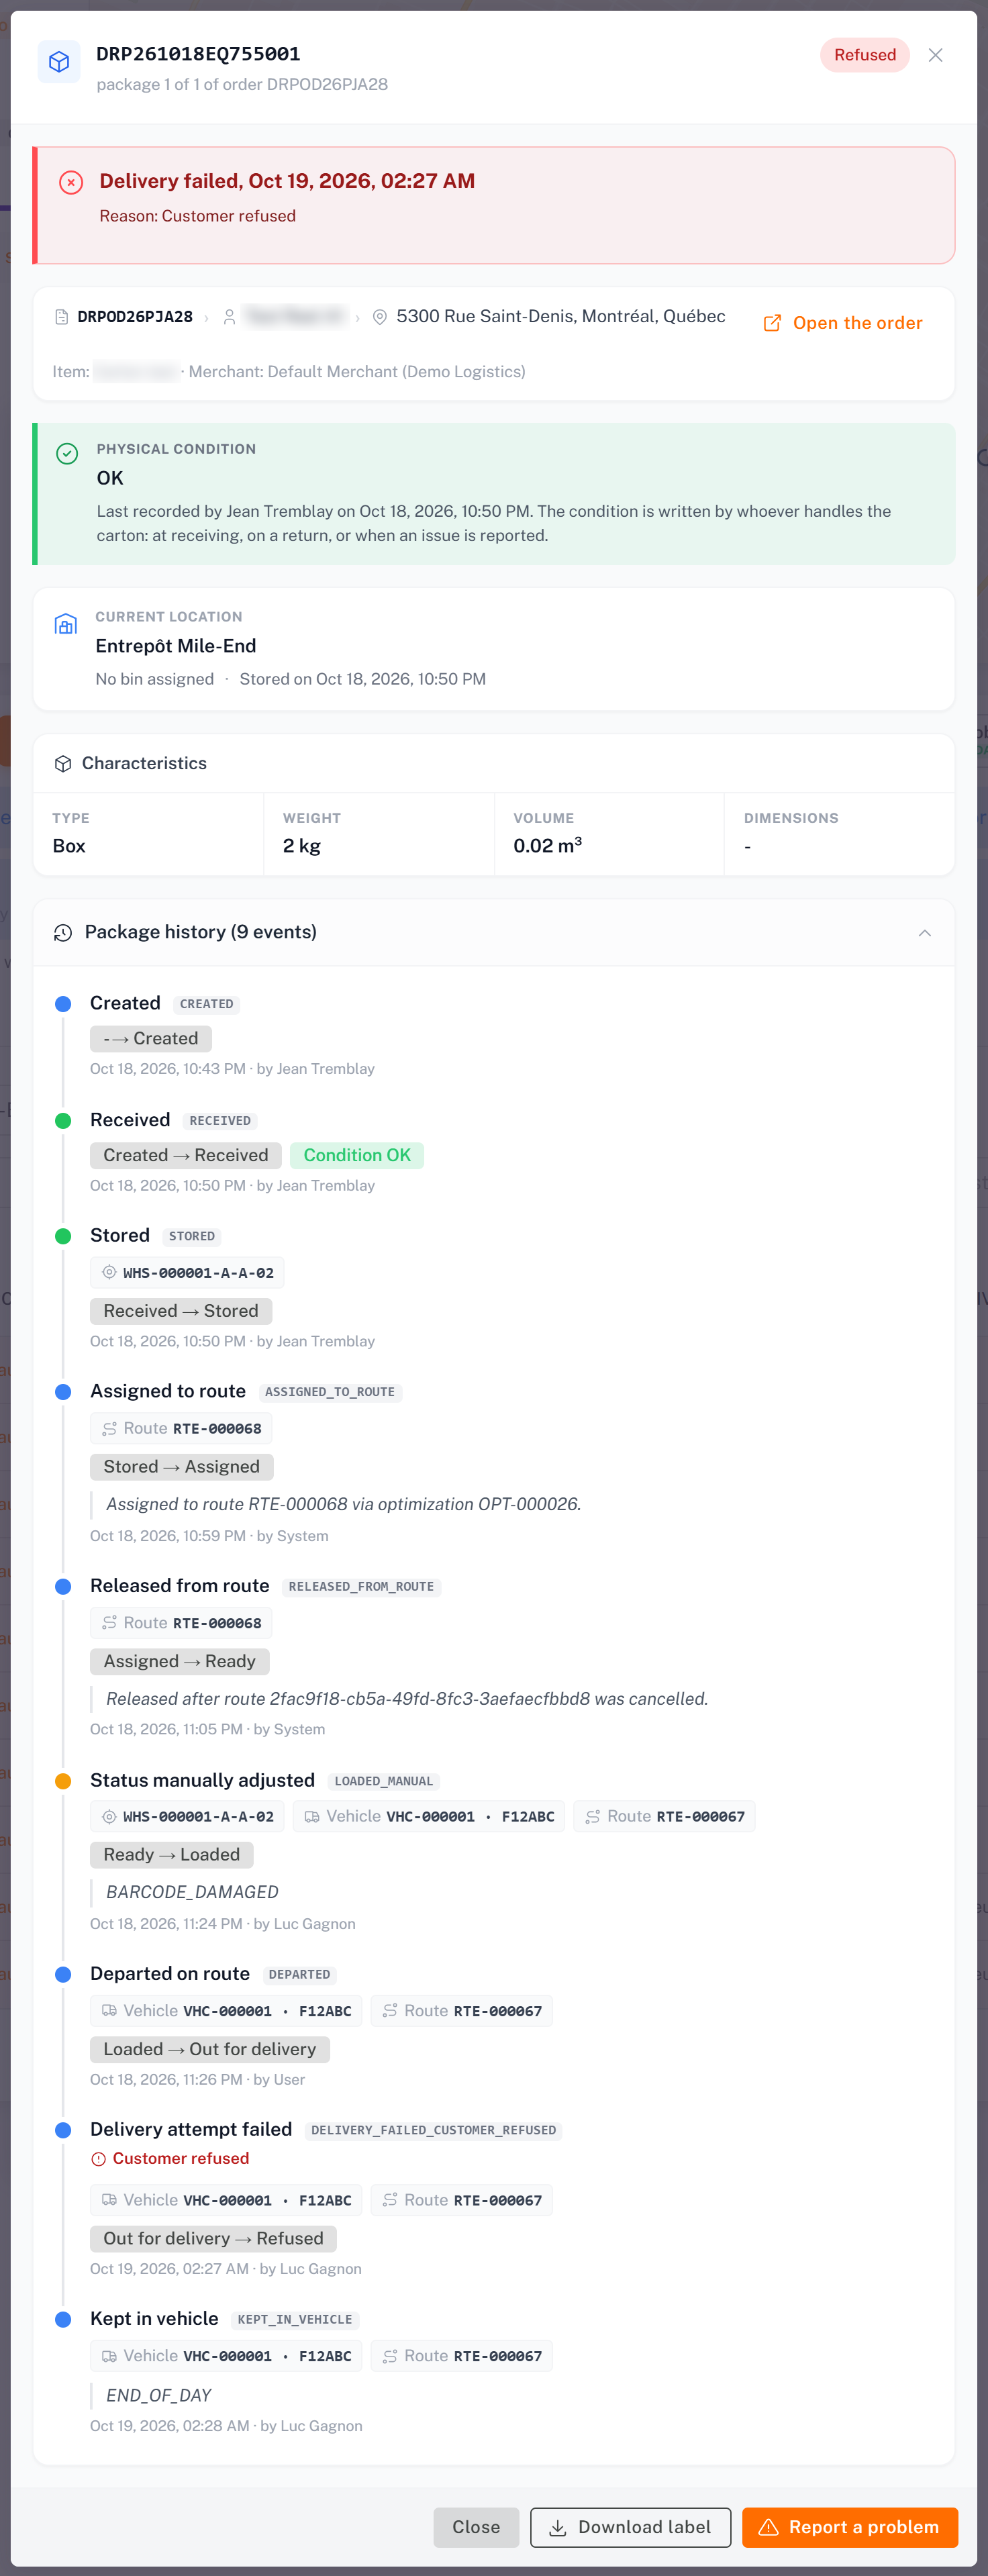
Task: Open Route RTE-000067 chip under Kept in vehicle
Action: [462, 2356]
